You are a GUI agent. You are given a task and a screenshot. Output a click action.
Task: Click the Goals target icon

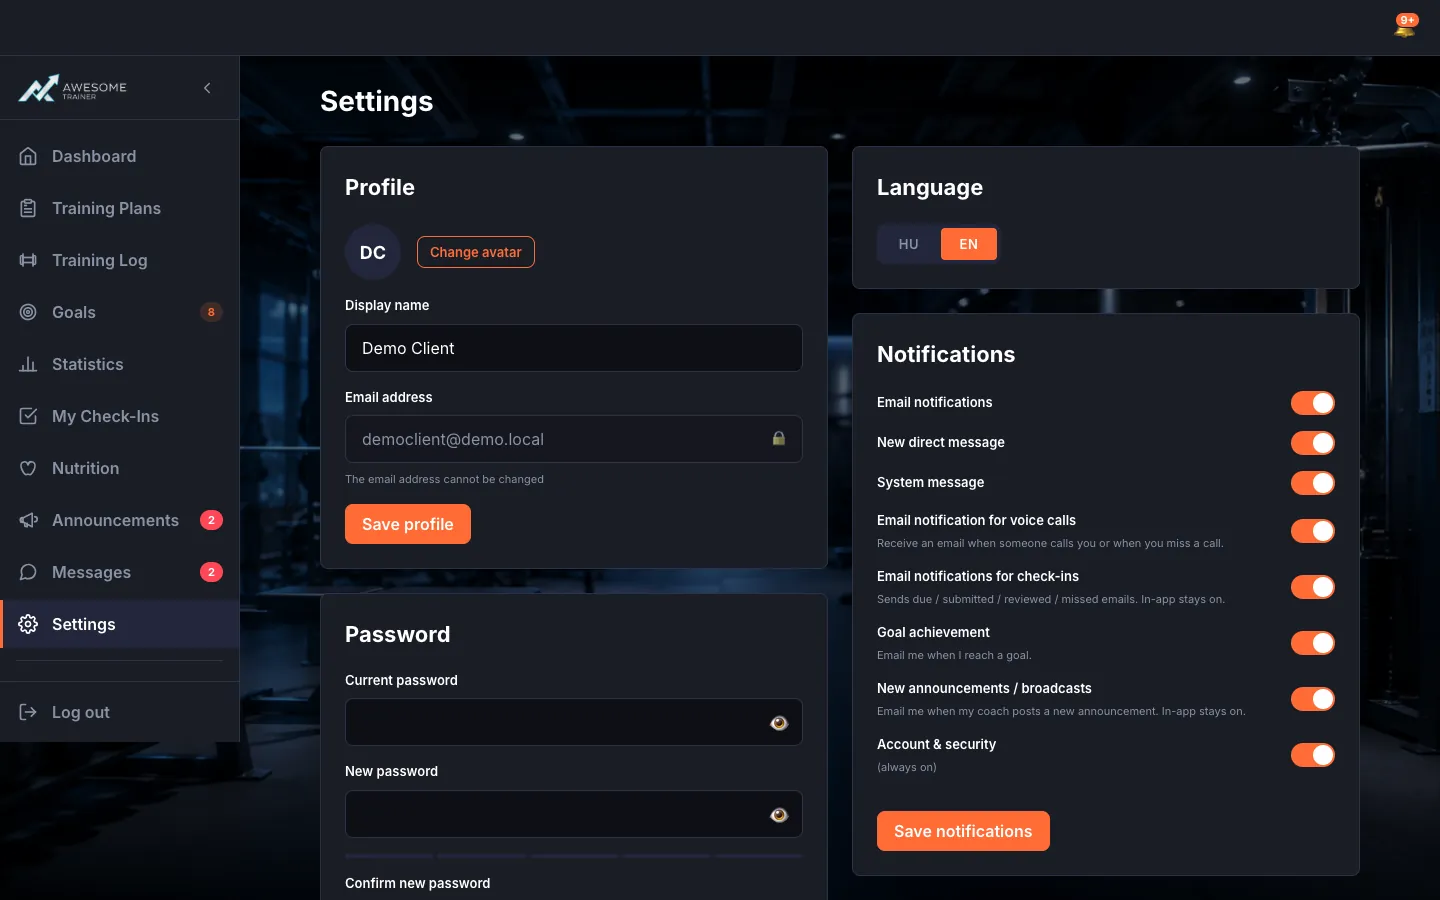(x=28, y=312)
